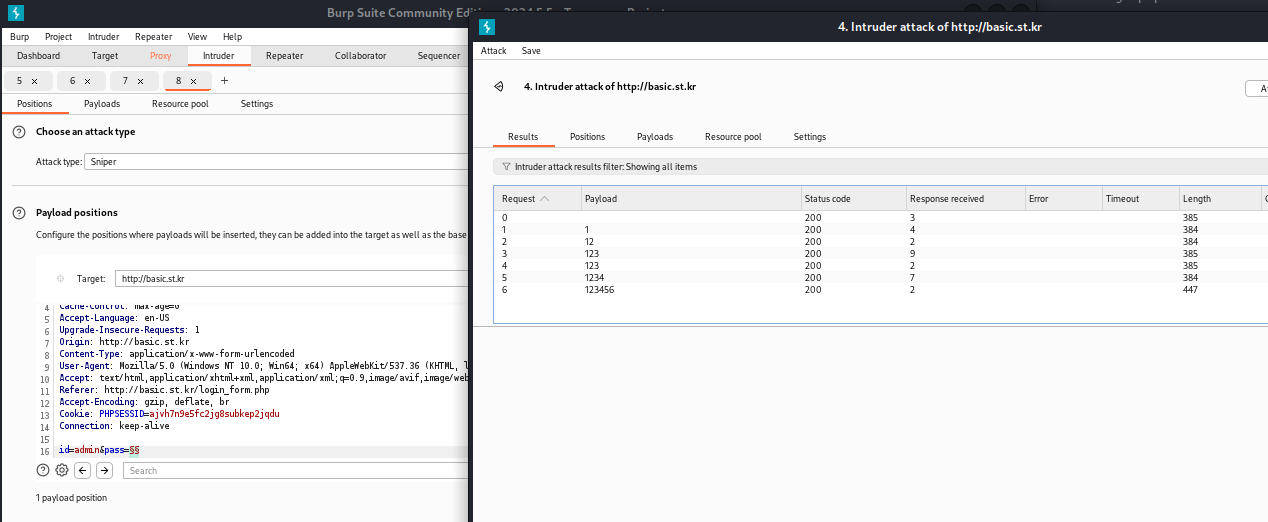Image resolution: width=1268 pixels, height=522 pixels.
Task: Open Payloads tab in main Intruder window
Action: click(x=102, y=104)
